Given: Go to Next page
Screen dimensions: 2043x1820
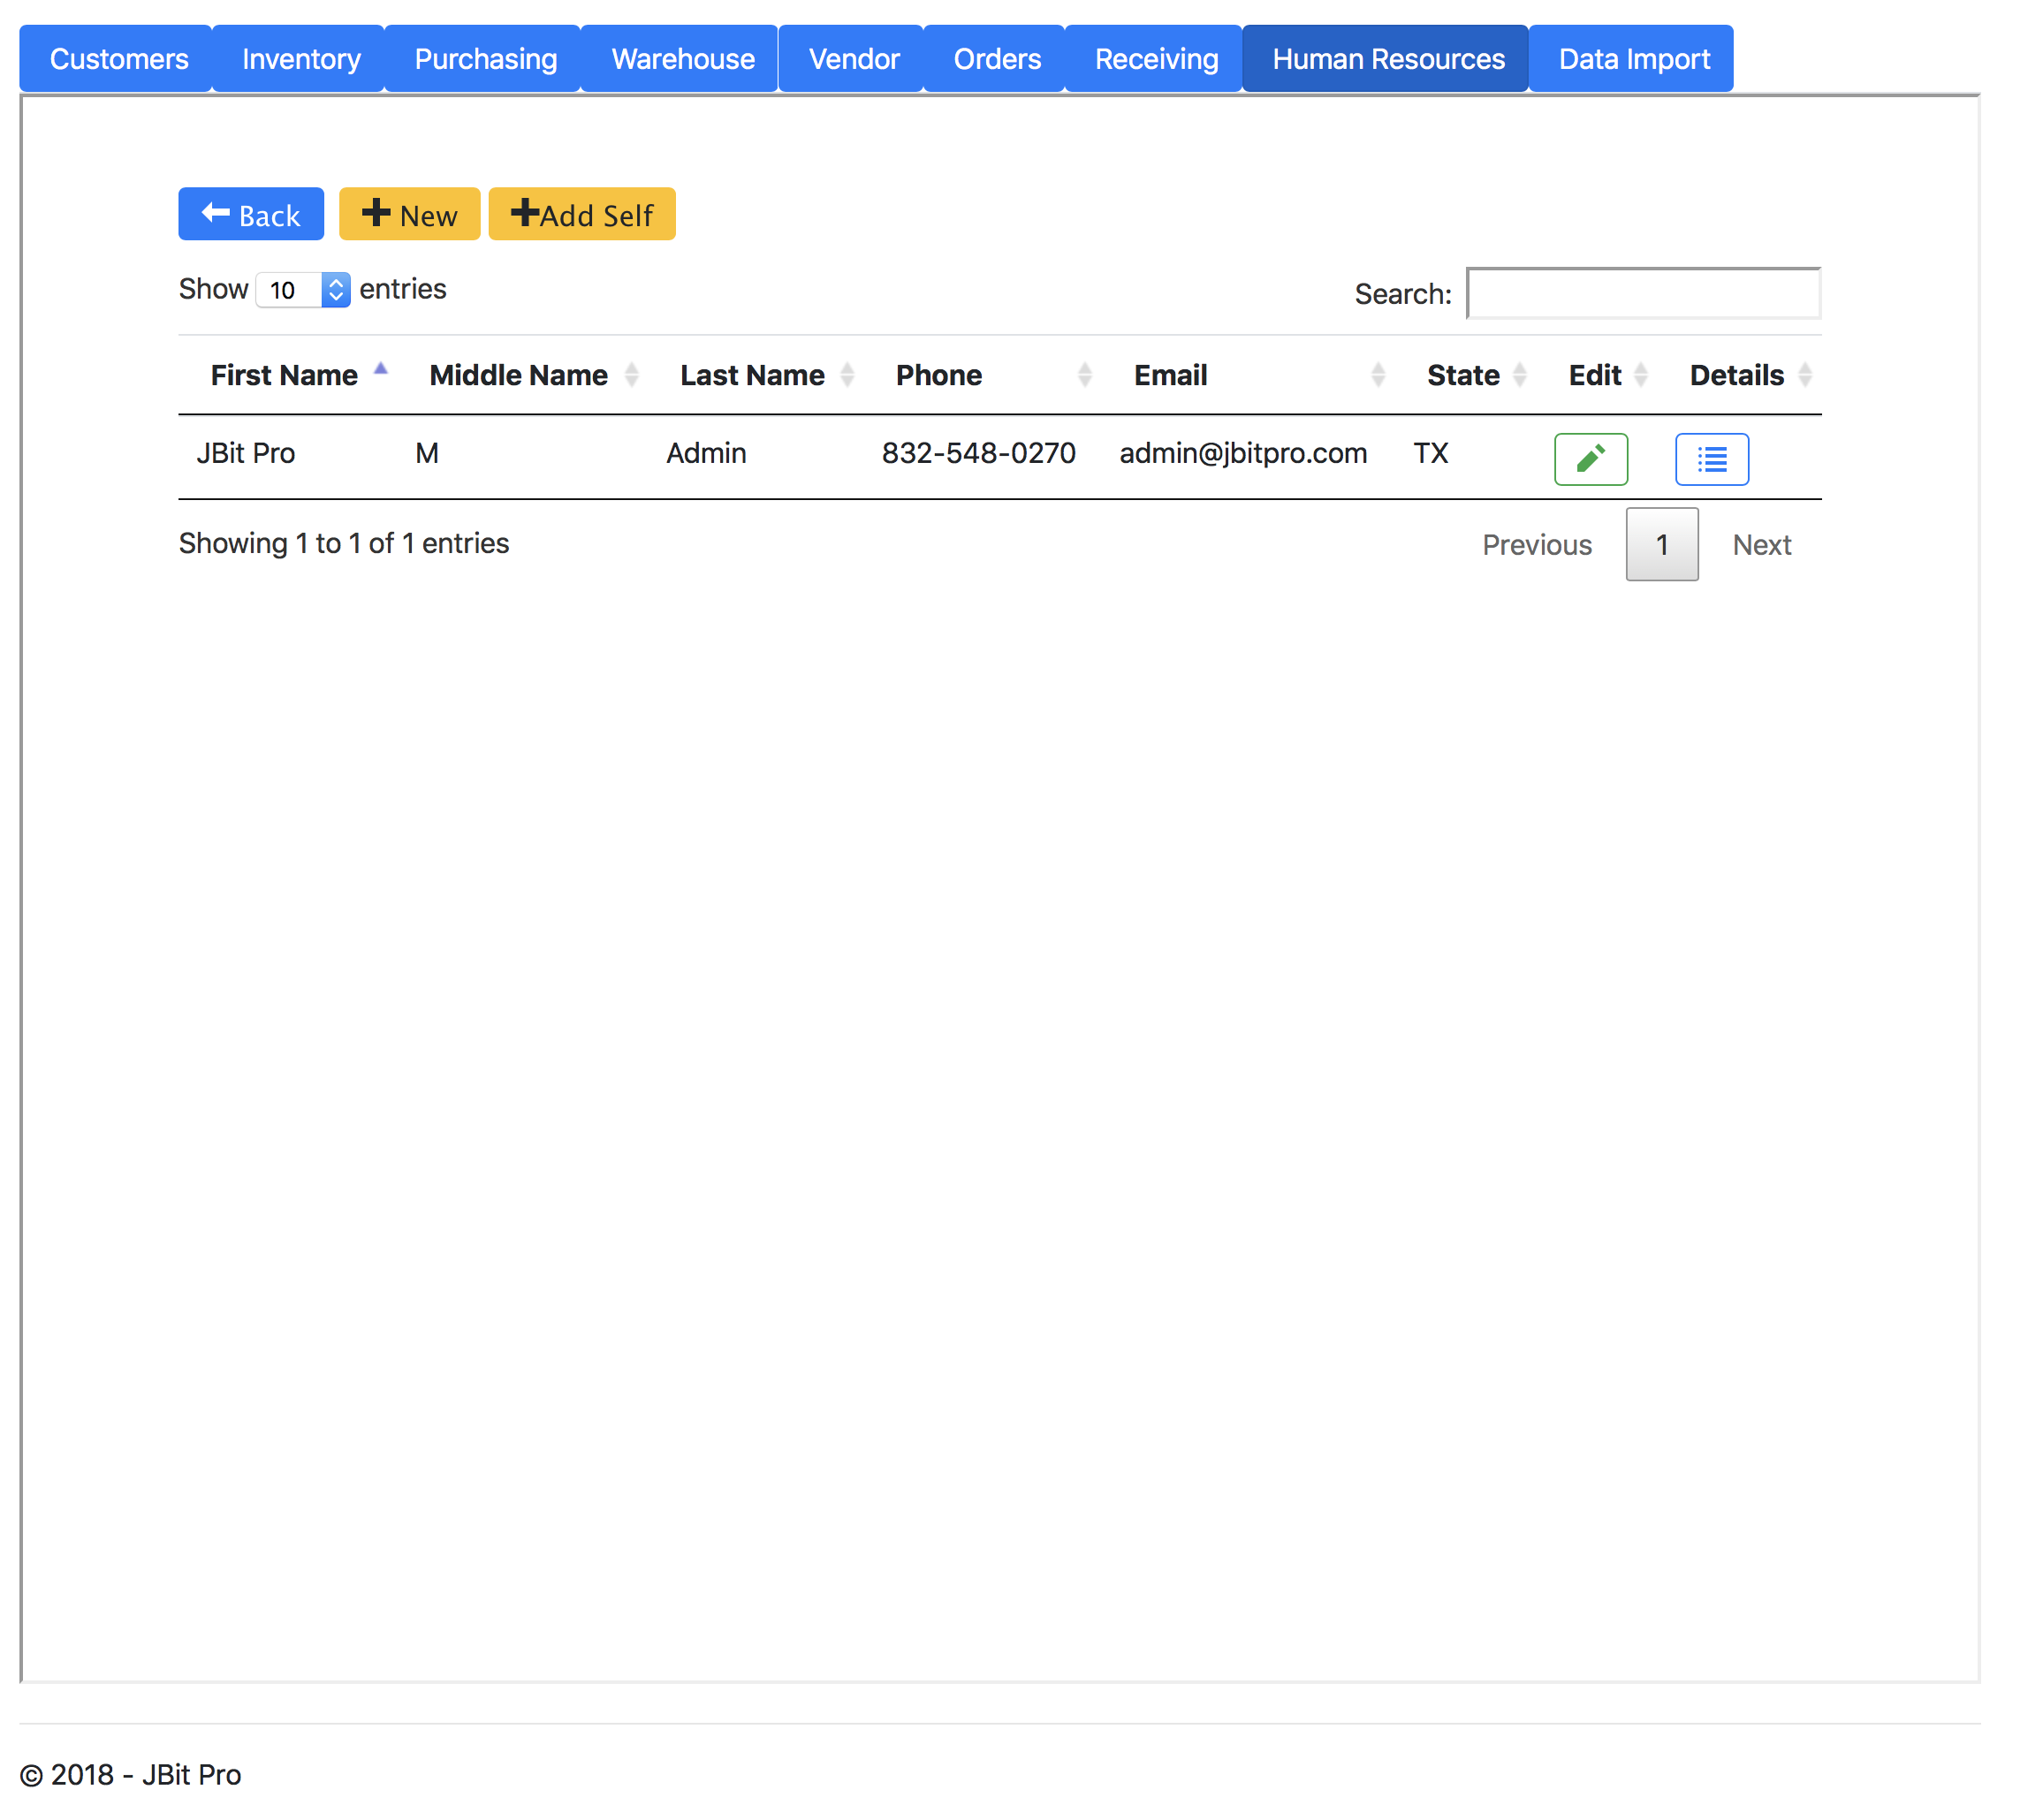Looking at the screenshot, I should point(1761,545).
